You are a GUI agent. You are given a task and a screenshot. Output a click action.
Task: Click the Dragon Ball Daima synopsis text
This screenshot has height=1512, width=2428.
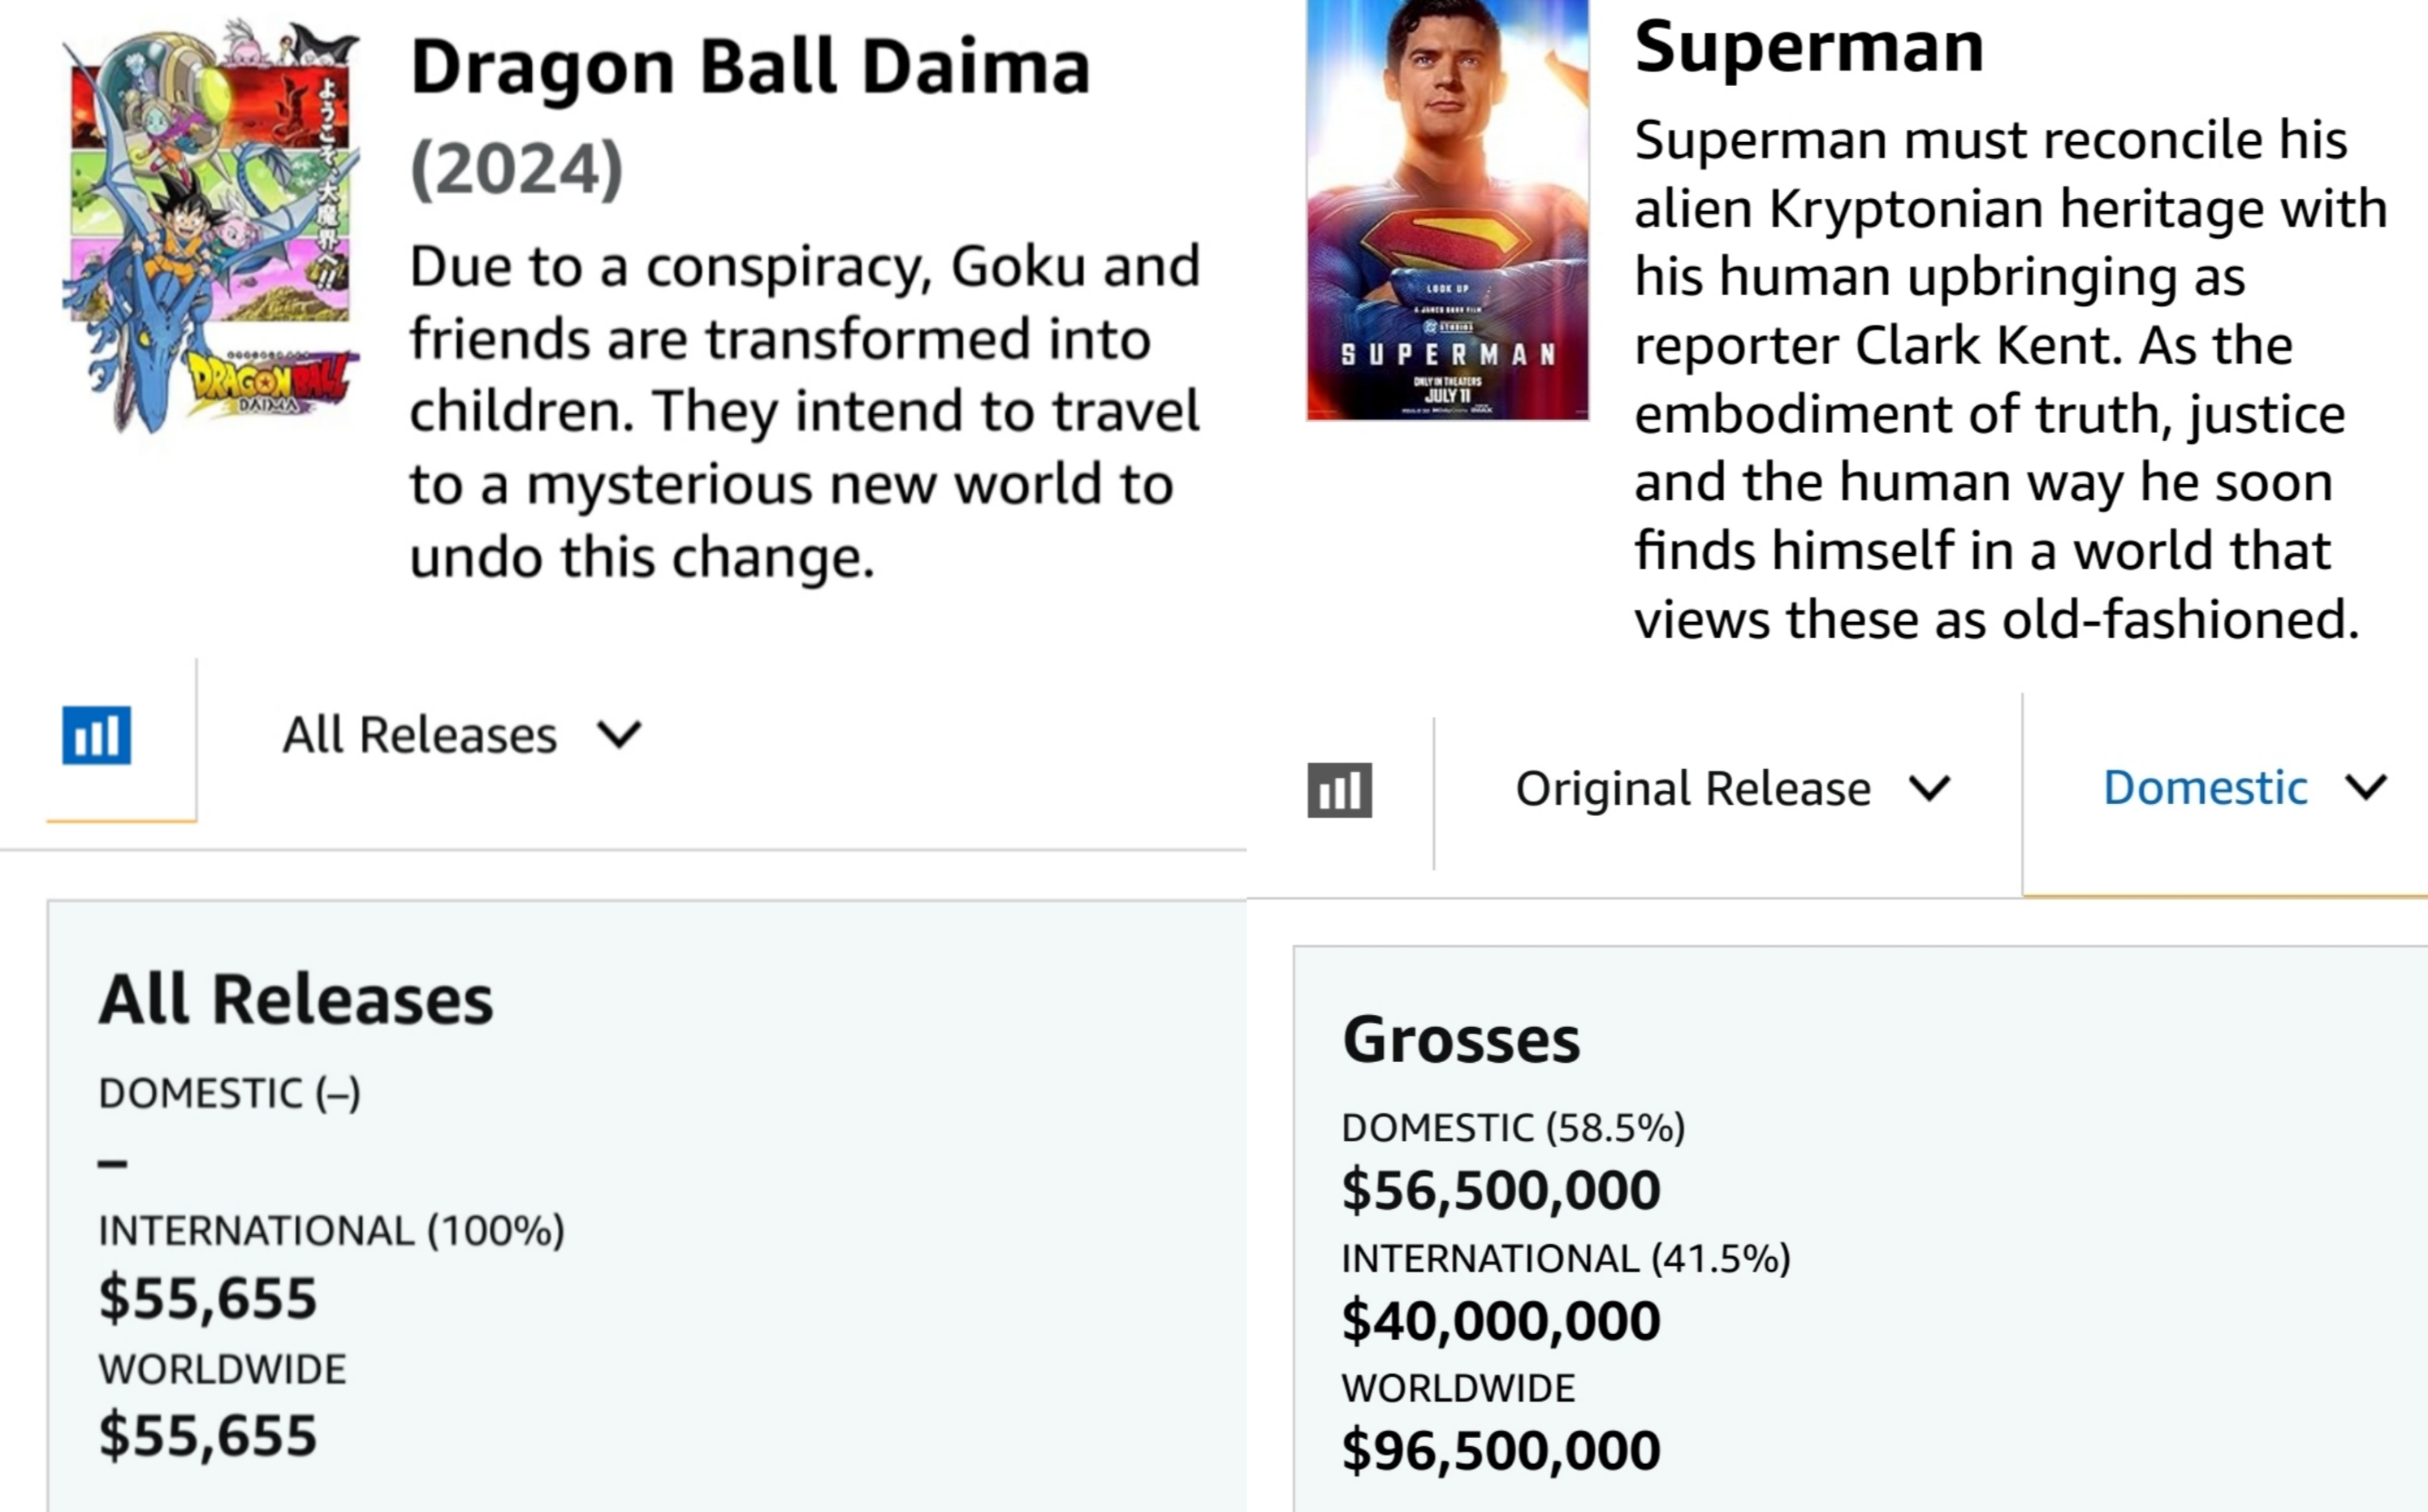tap(804, 411)
